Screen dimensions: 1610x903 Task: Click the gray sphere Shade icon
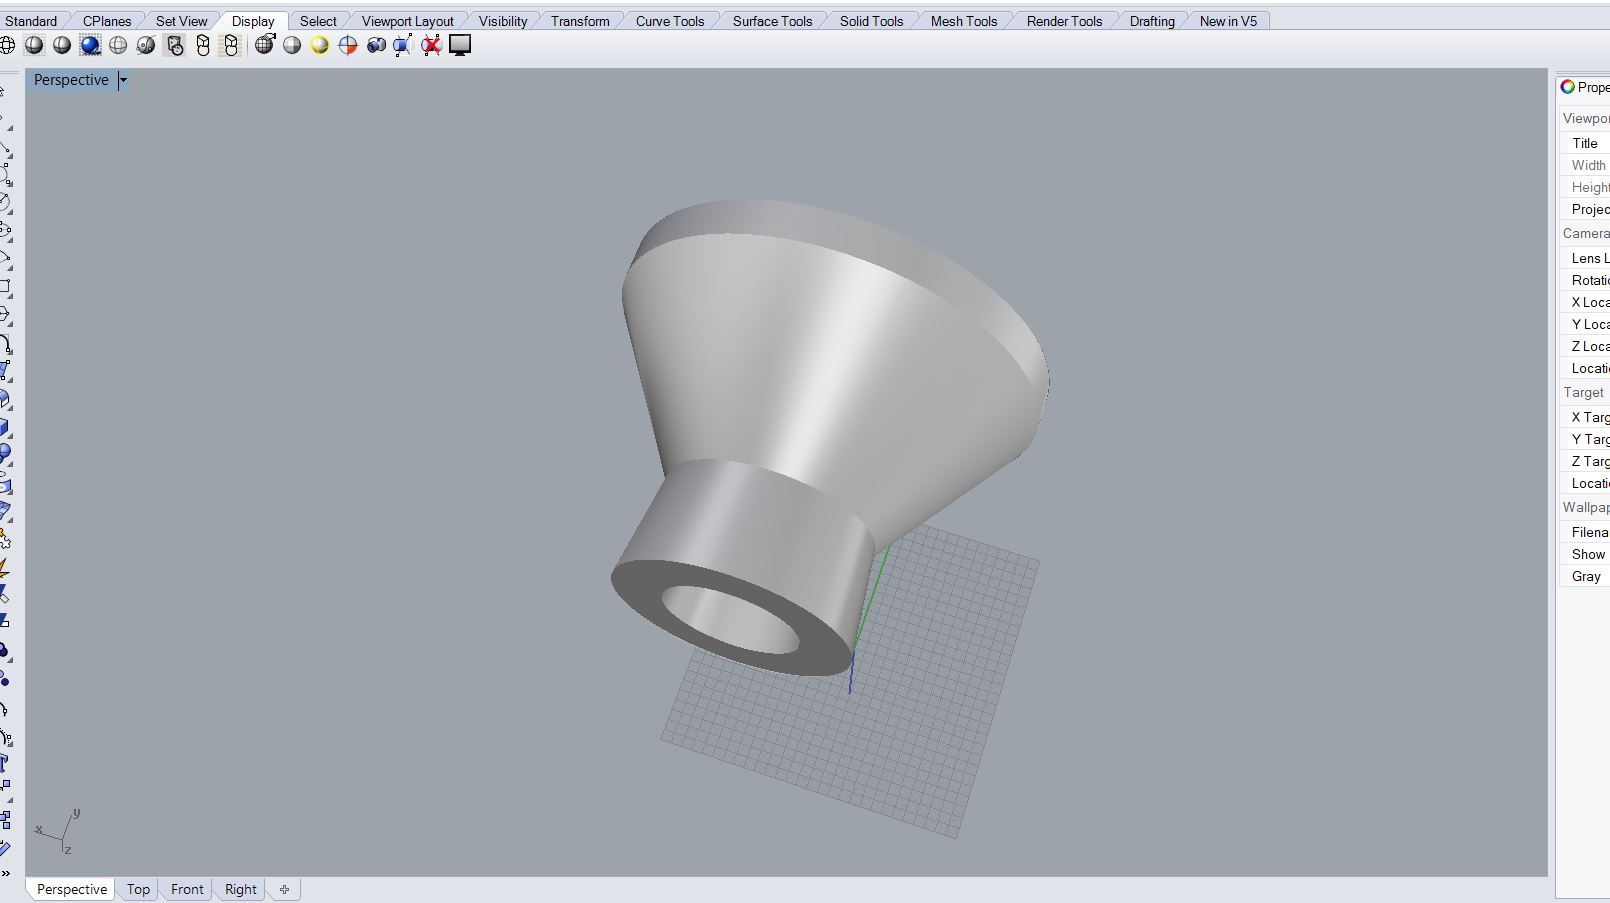pyautogui.click(x=292, y=45)
